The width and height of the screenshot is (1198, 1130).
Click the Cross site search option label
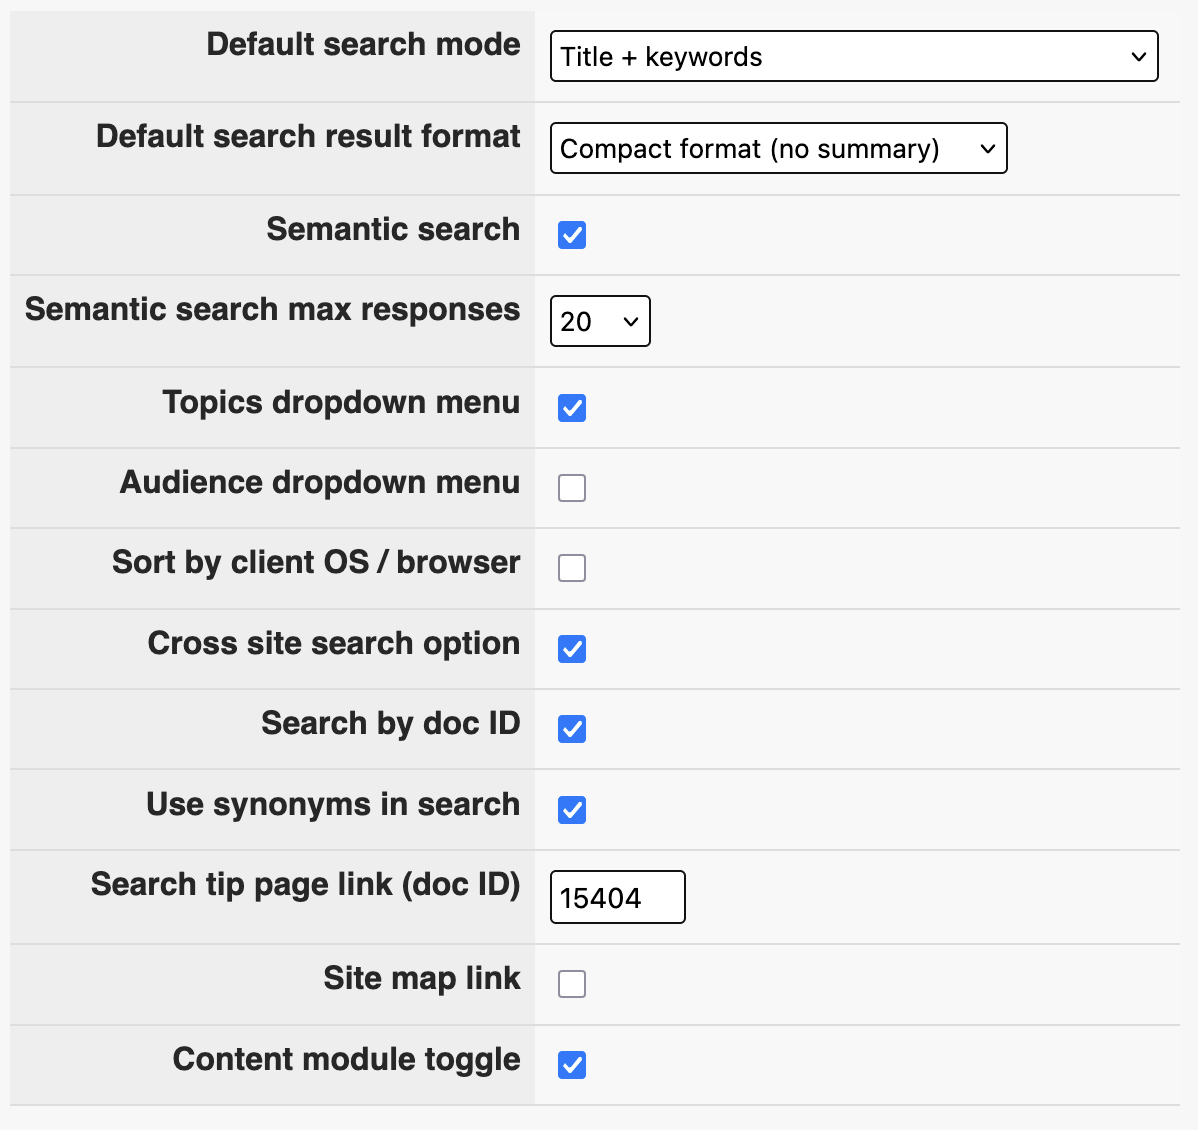[333, 643]
